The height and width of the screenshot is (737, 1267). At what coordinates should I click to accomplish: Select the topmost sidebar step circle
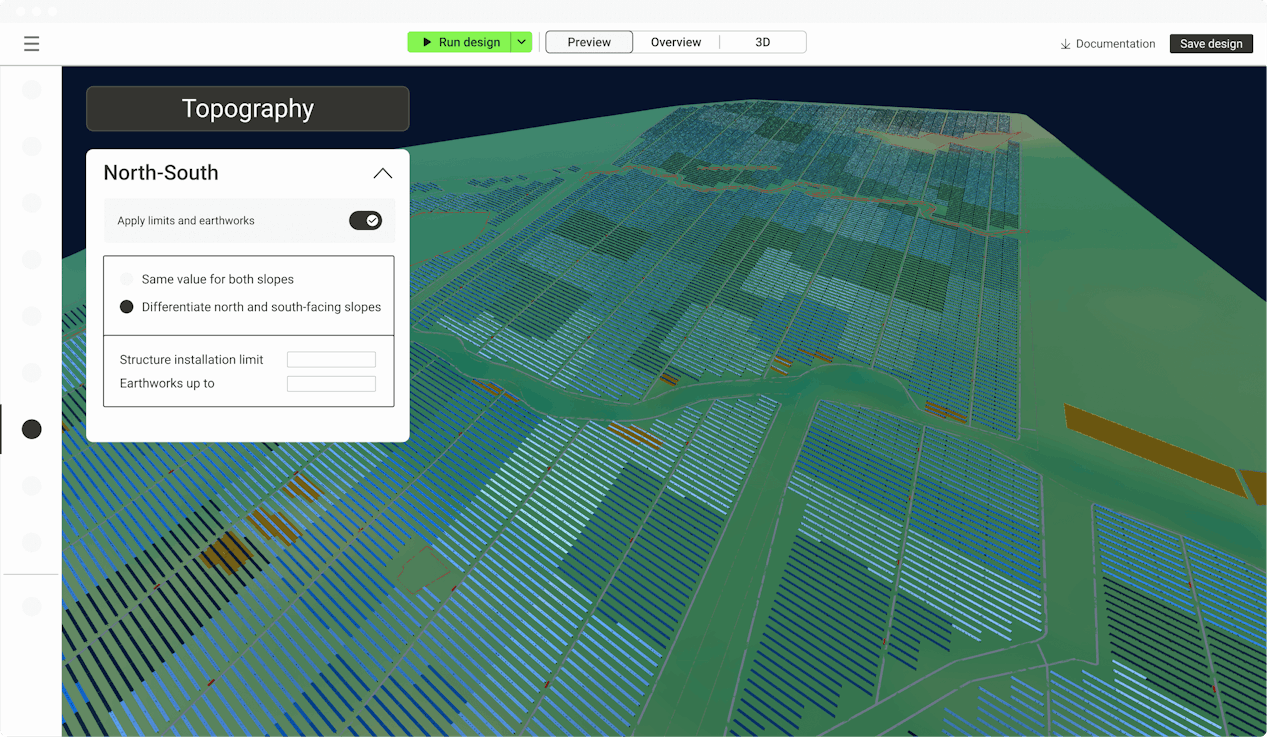(32, 90)
